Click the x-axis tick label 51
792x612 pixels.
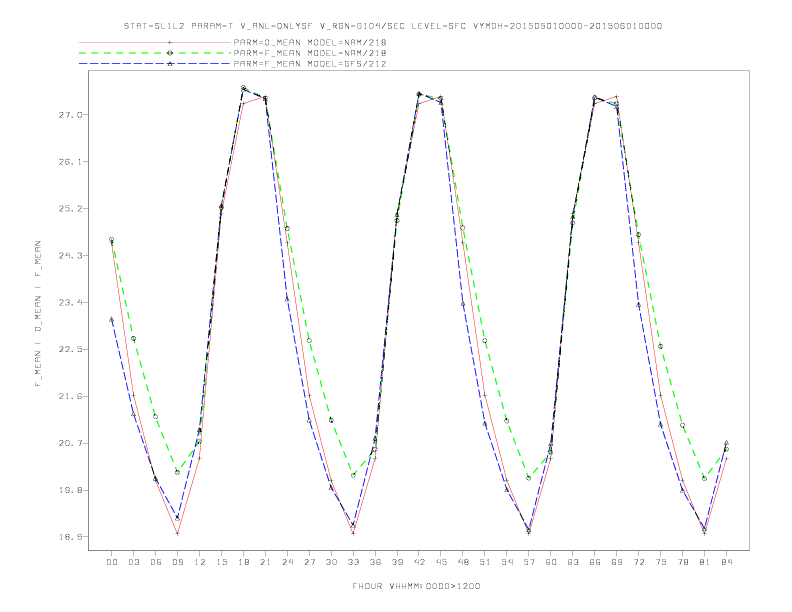[485, 562]
